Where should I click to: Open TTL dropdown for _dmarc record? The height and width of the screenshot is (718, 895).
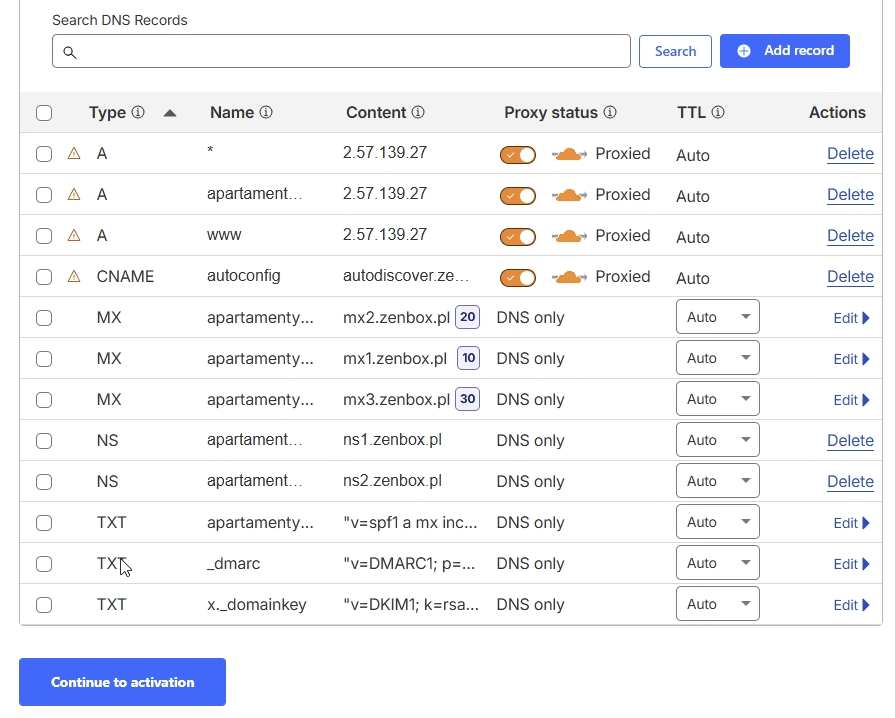tap(717, 563)
